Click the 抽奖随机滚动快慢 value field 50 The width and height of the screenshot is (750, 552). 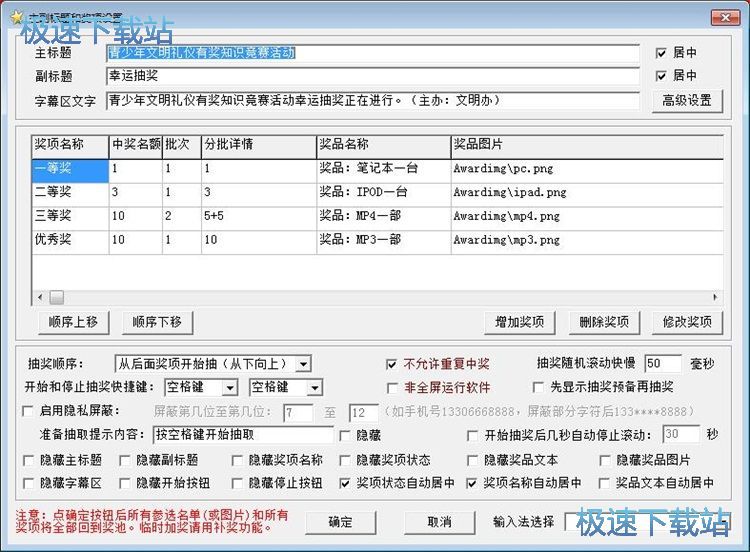tap(662, 364)
